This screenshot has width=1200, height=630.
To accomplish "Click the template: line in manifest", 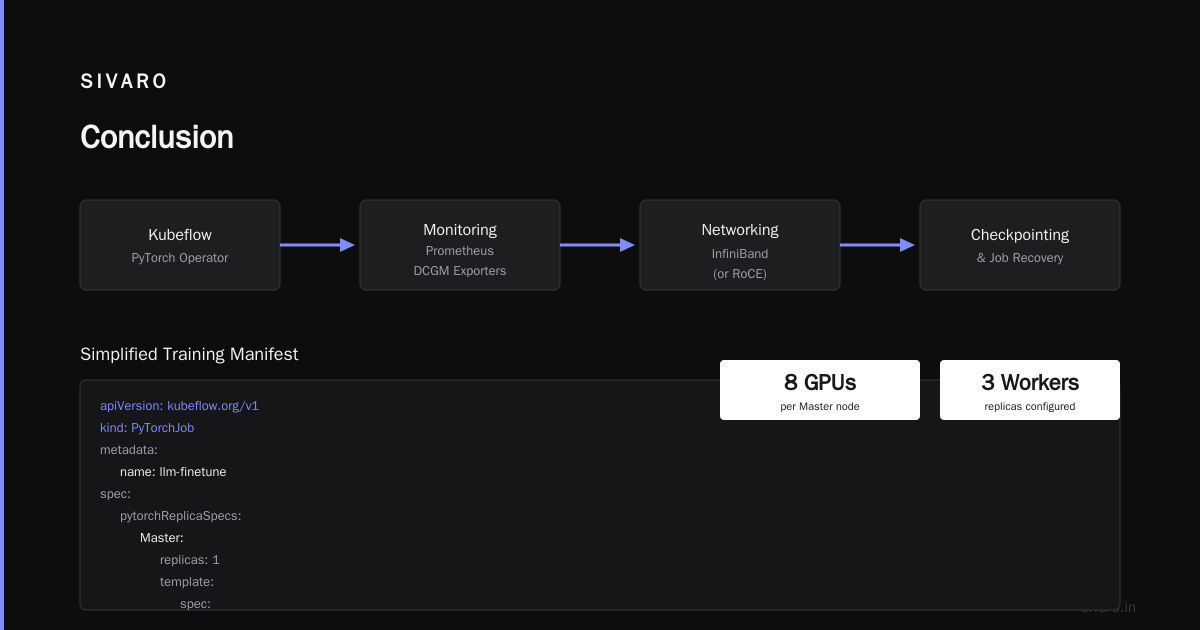I will (x=187, y=582).
